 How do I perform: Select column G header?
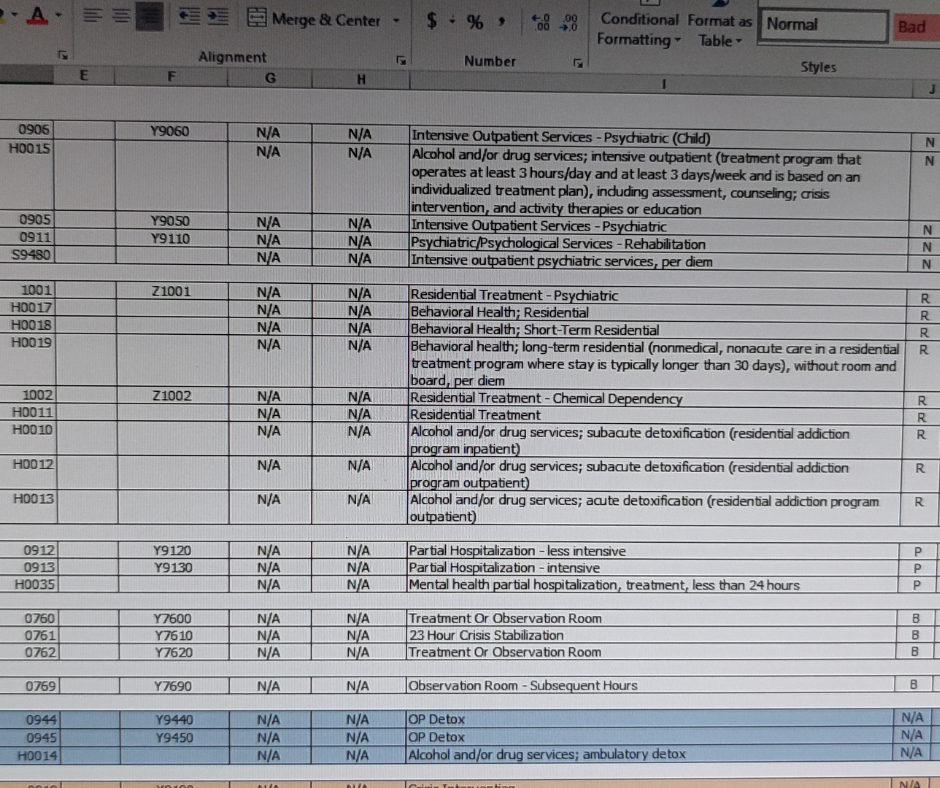point(270,78)
